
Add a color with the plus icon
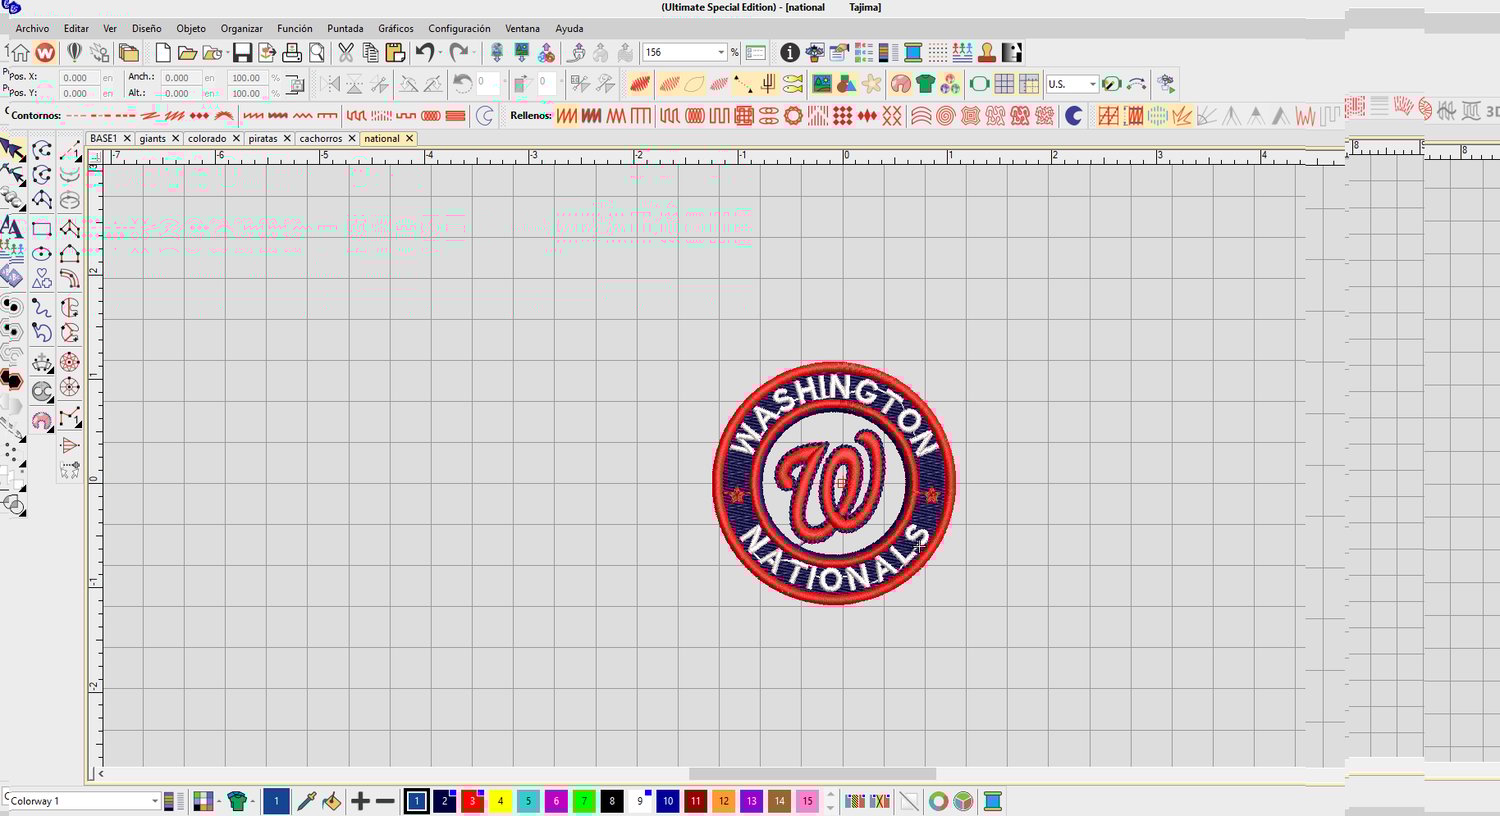coord(360,801)
